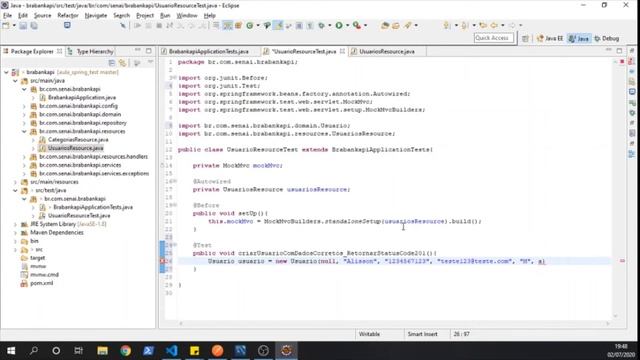The width and height of the screenshot is (640, 360).
Task: Click the error marker on line 26
Action: (162, 261)
